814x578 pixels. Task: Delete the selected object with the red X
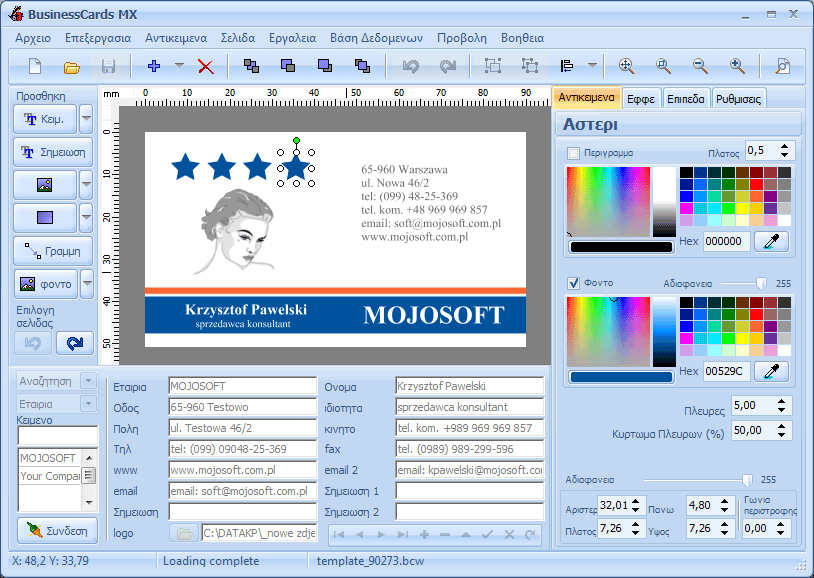[206, 66]
